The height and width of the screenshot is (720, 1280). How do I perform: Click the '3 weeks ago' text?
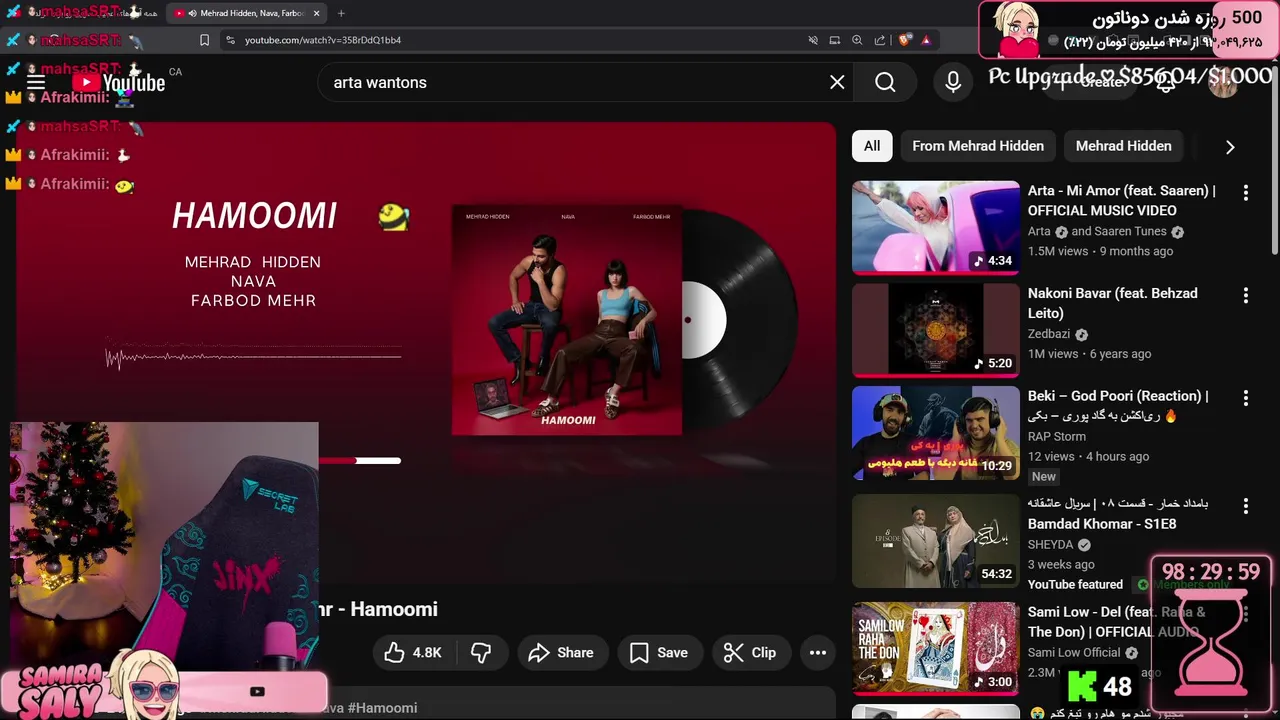coord(1061,565)
